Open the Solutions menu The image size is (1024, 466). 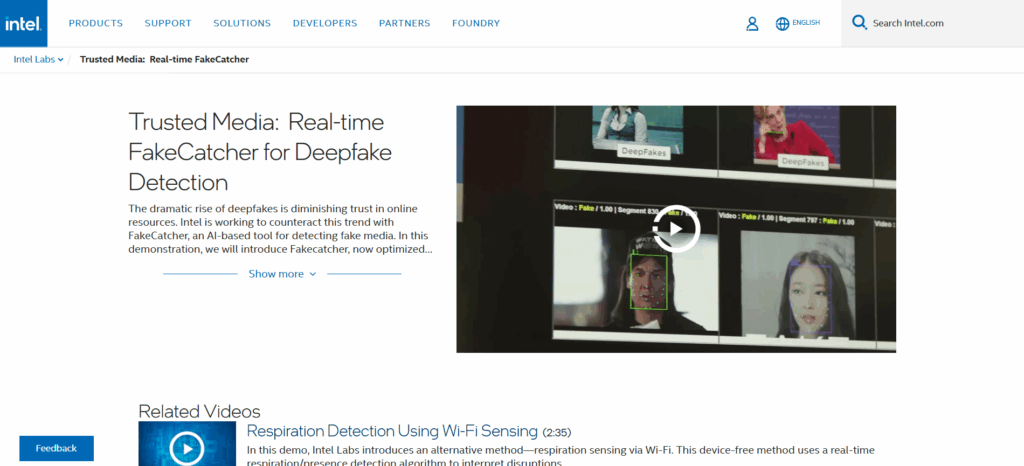242,23
